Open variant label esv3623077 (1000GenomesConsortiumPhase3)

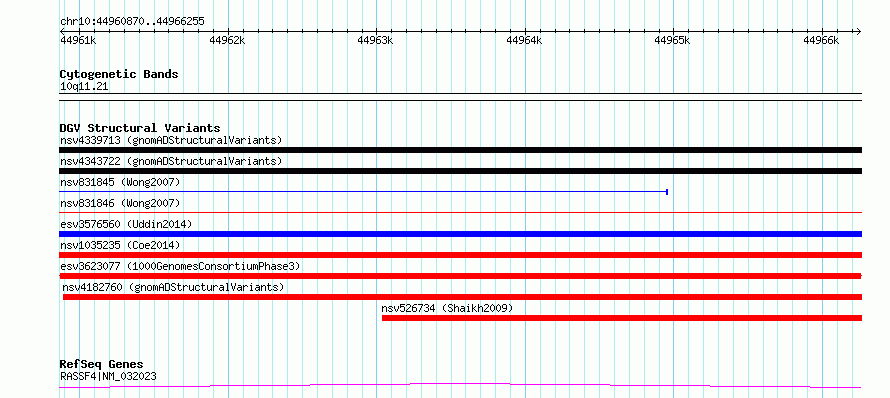click(180, 266)
